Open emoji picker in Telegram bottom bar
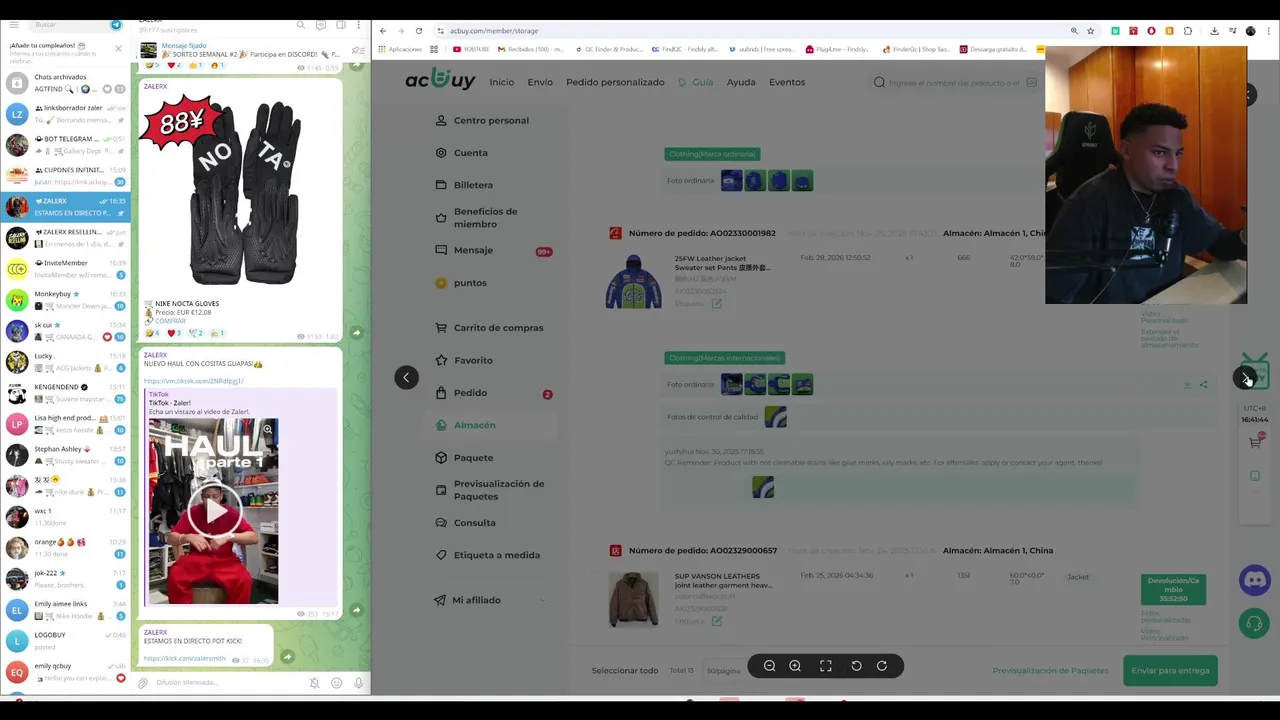Viewport: 1280px width, 720px height. pyautogui.click(x=336, y=683)
